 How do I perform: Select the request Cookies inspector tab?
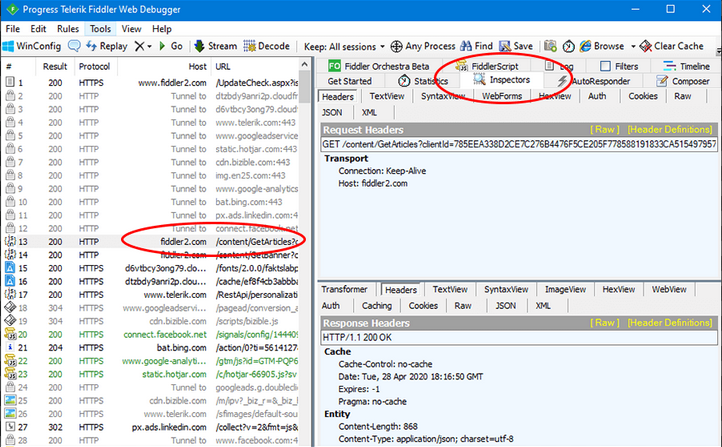(643, 96)
